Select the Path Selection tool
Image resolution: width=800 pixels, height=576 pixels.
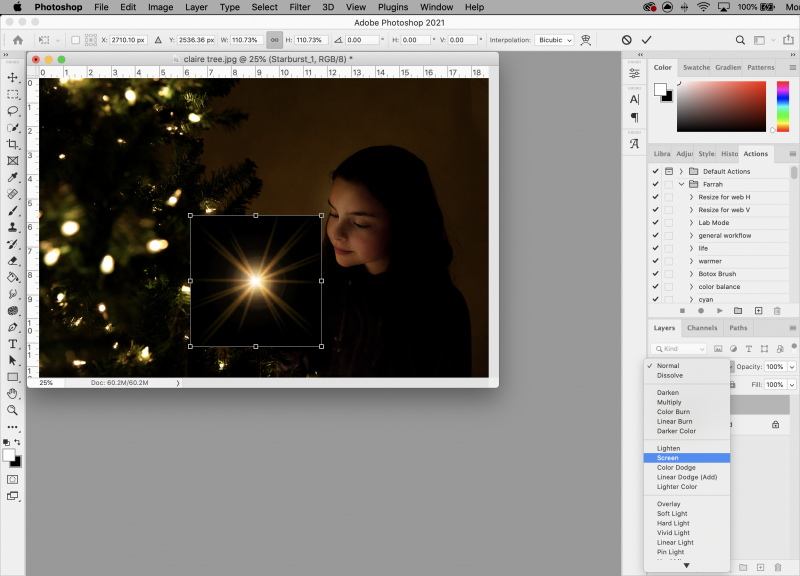(x=12, y=360)
